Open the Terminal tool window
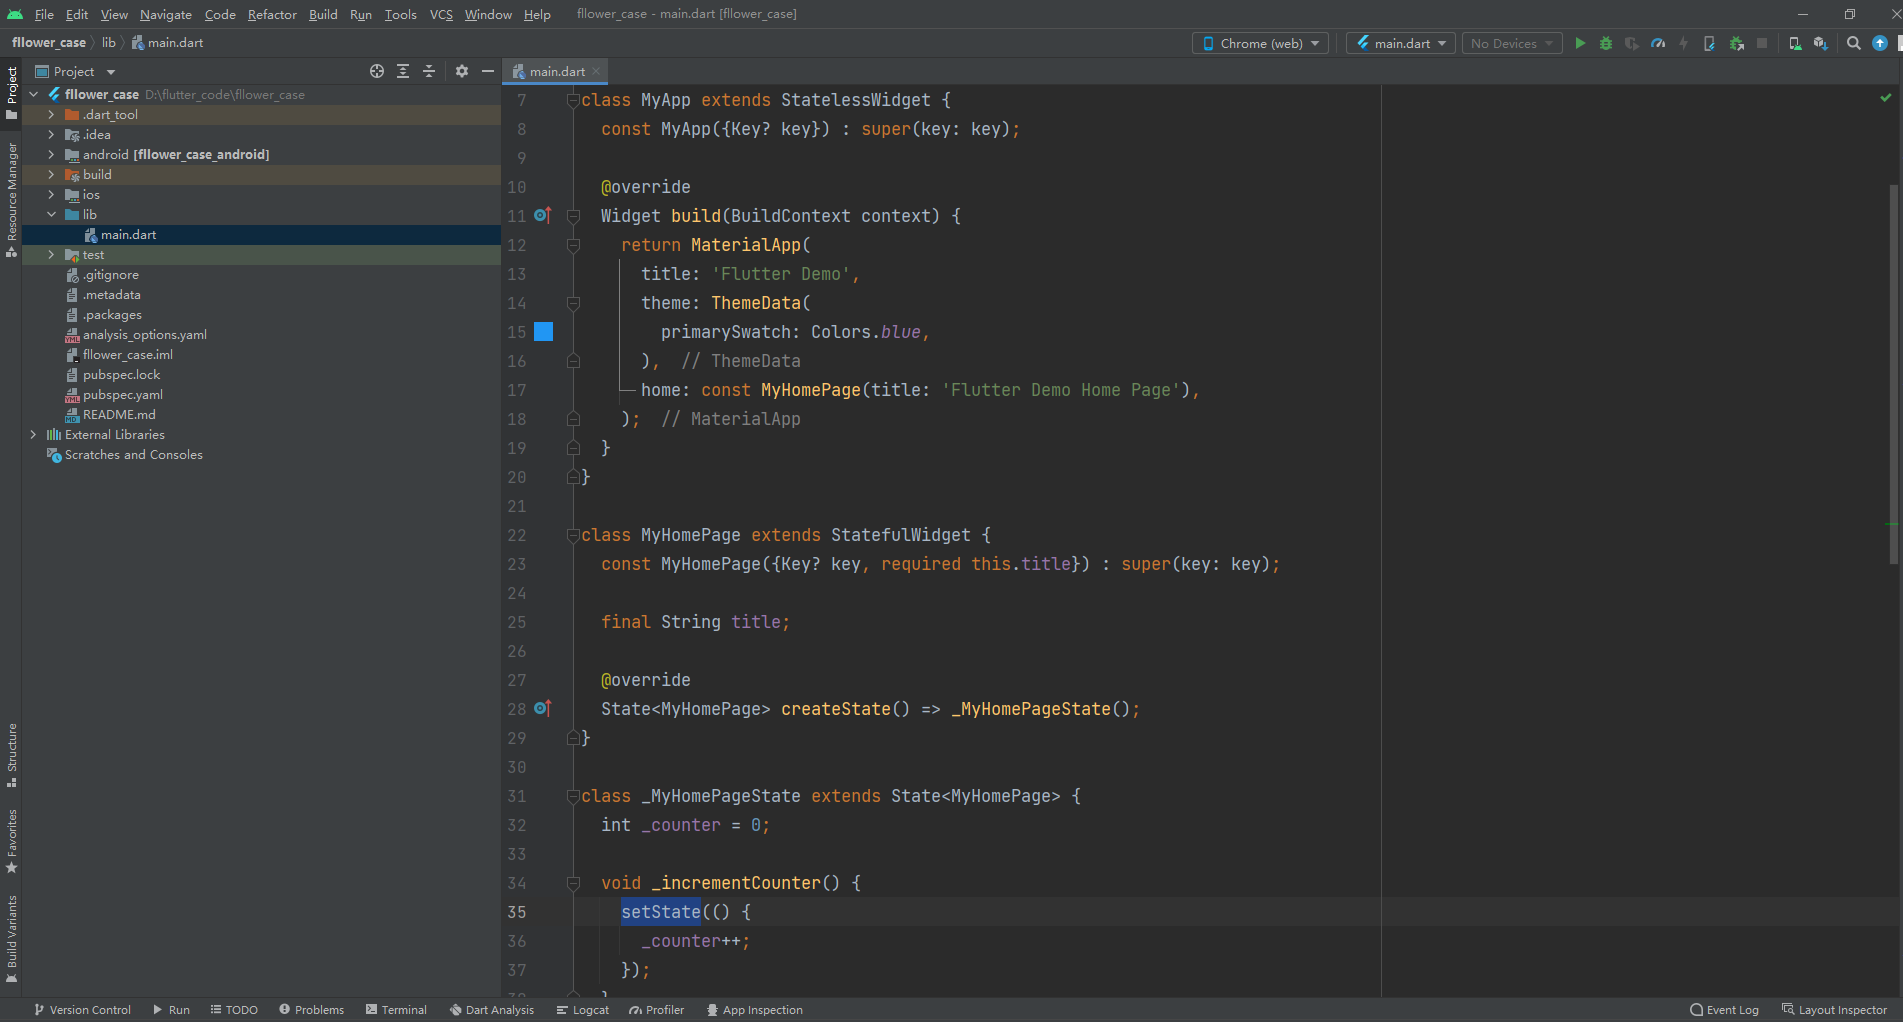The image size is (1903, 1022). pos(397,1010)
